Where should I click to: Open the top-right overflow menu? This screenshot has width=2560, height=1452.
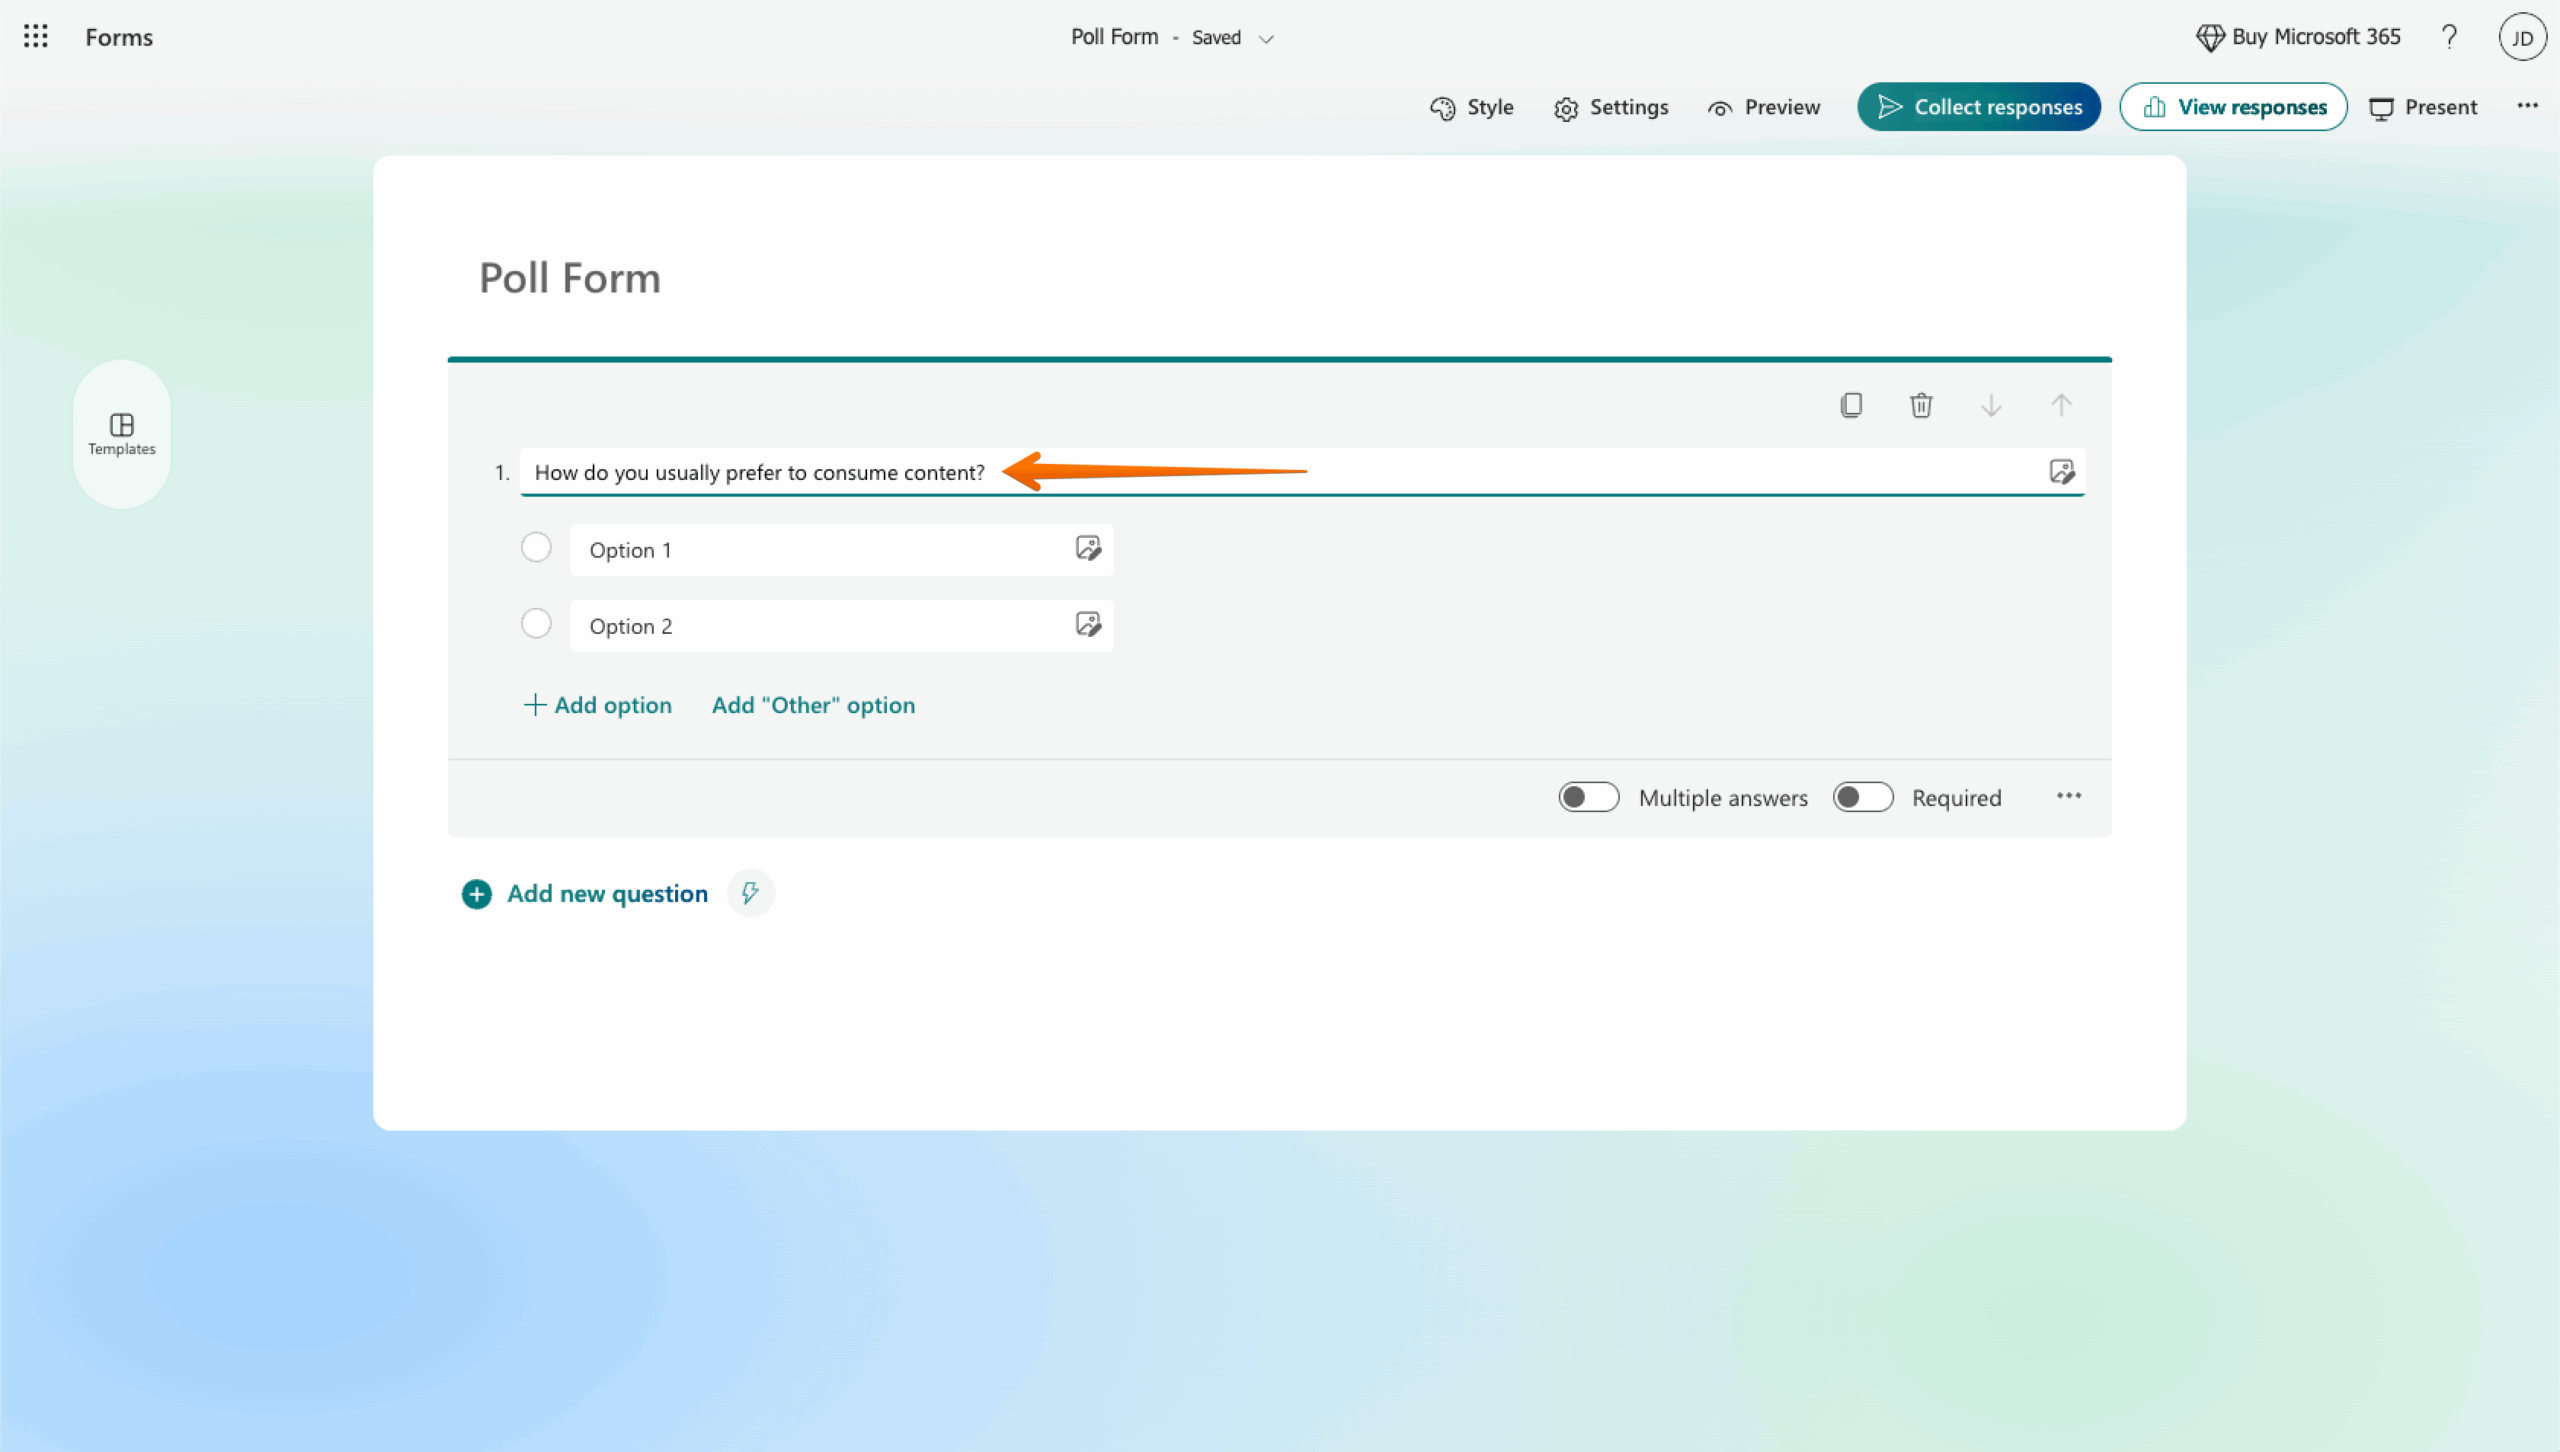click(2529, 106)
